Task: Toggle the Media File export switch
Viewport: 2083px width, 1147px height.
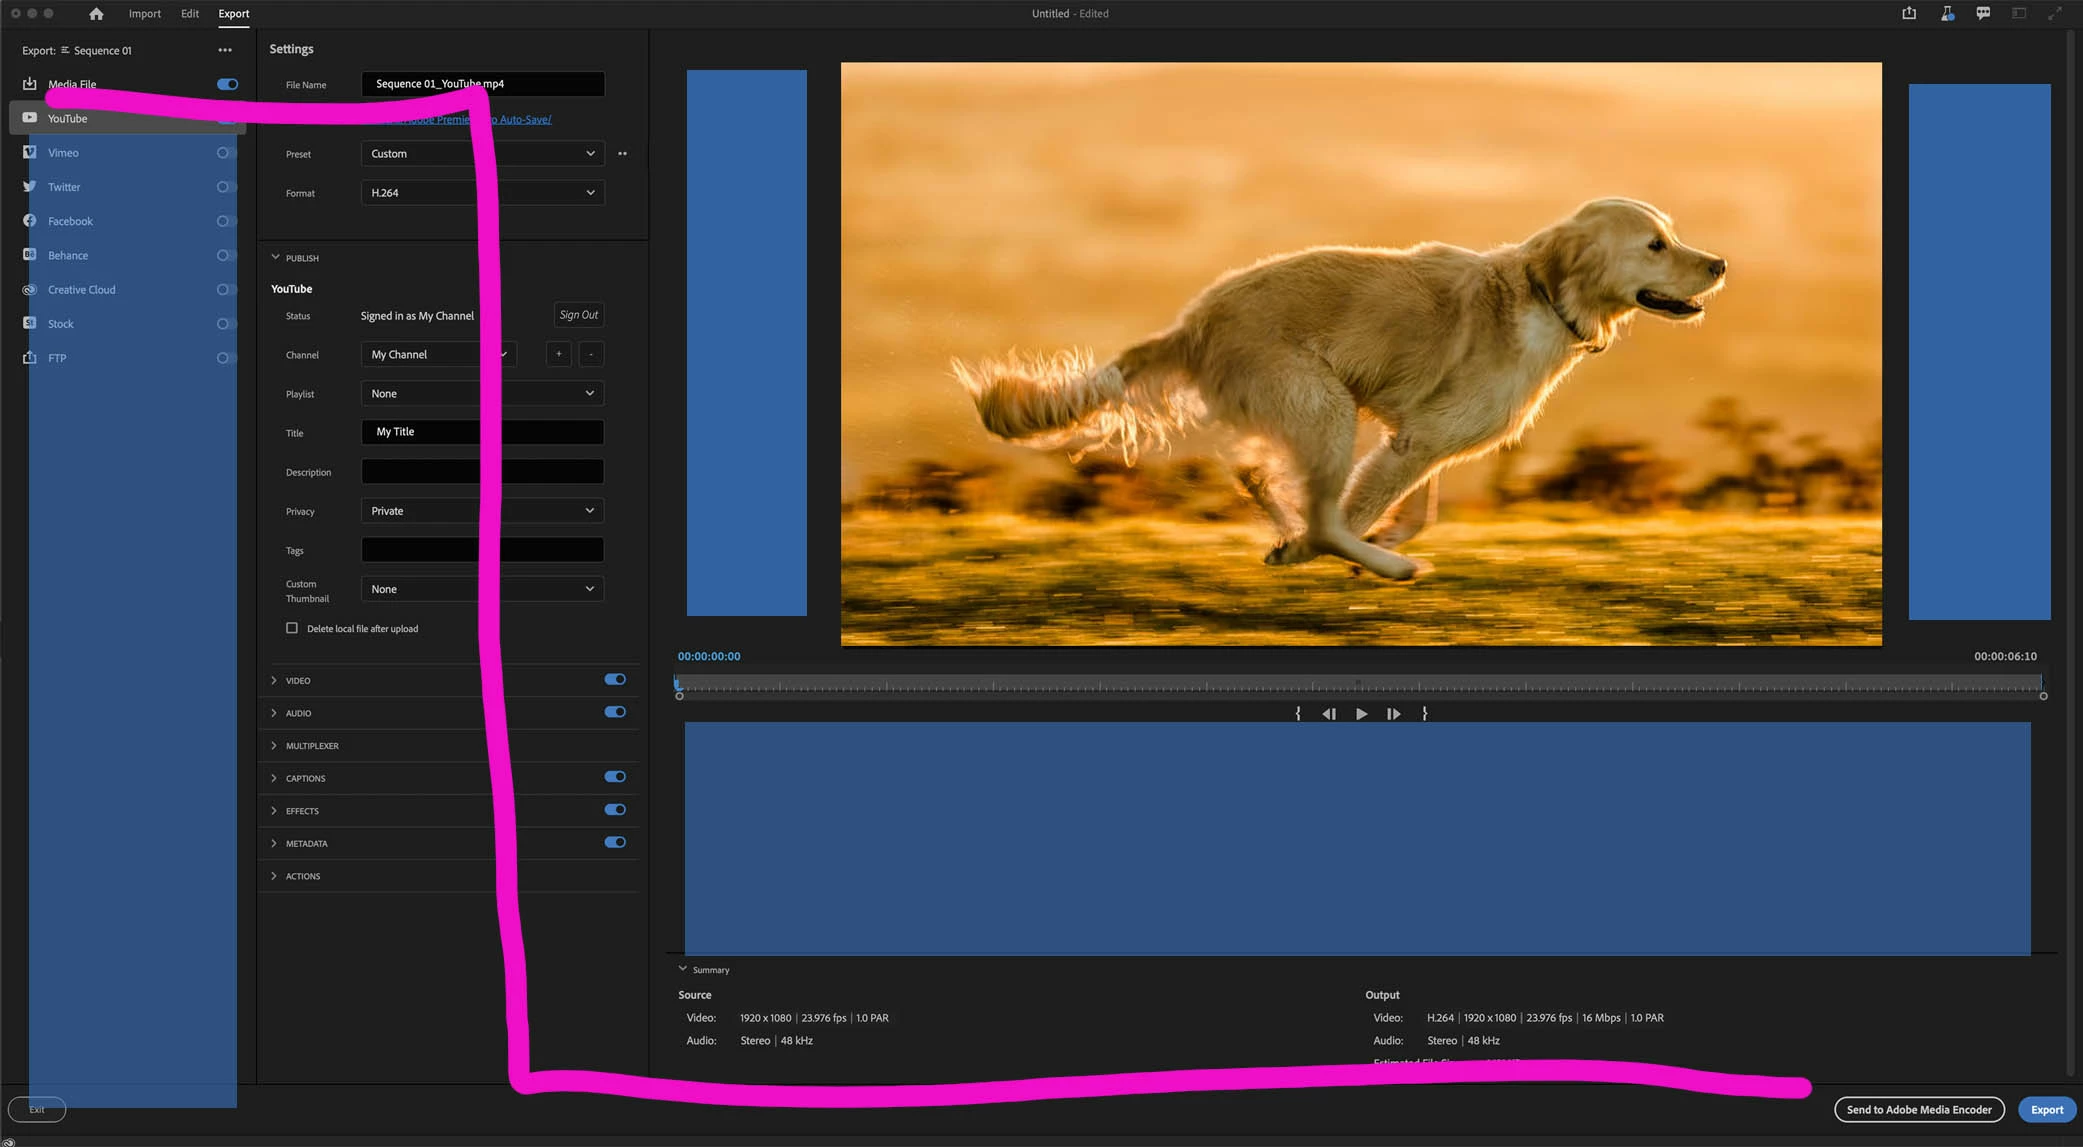Action: point(227,84)
